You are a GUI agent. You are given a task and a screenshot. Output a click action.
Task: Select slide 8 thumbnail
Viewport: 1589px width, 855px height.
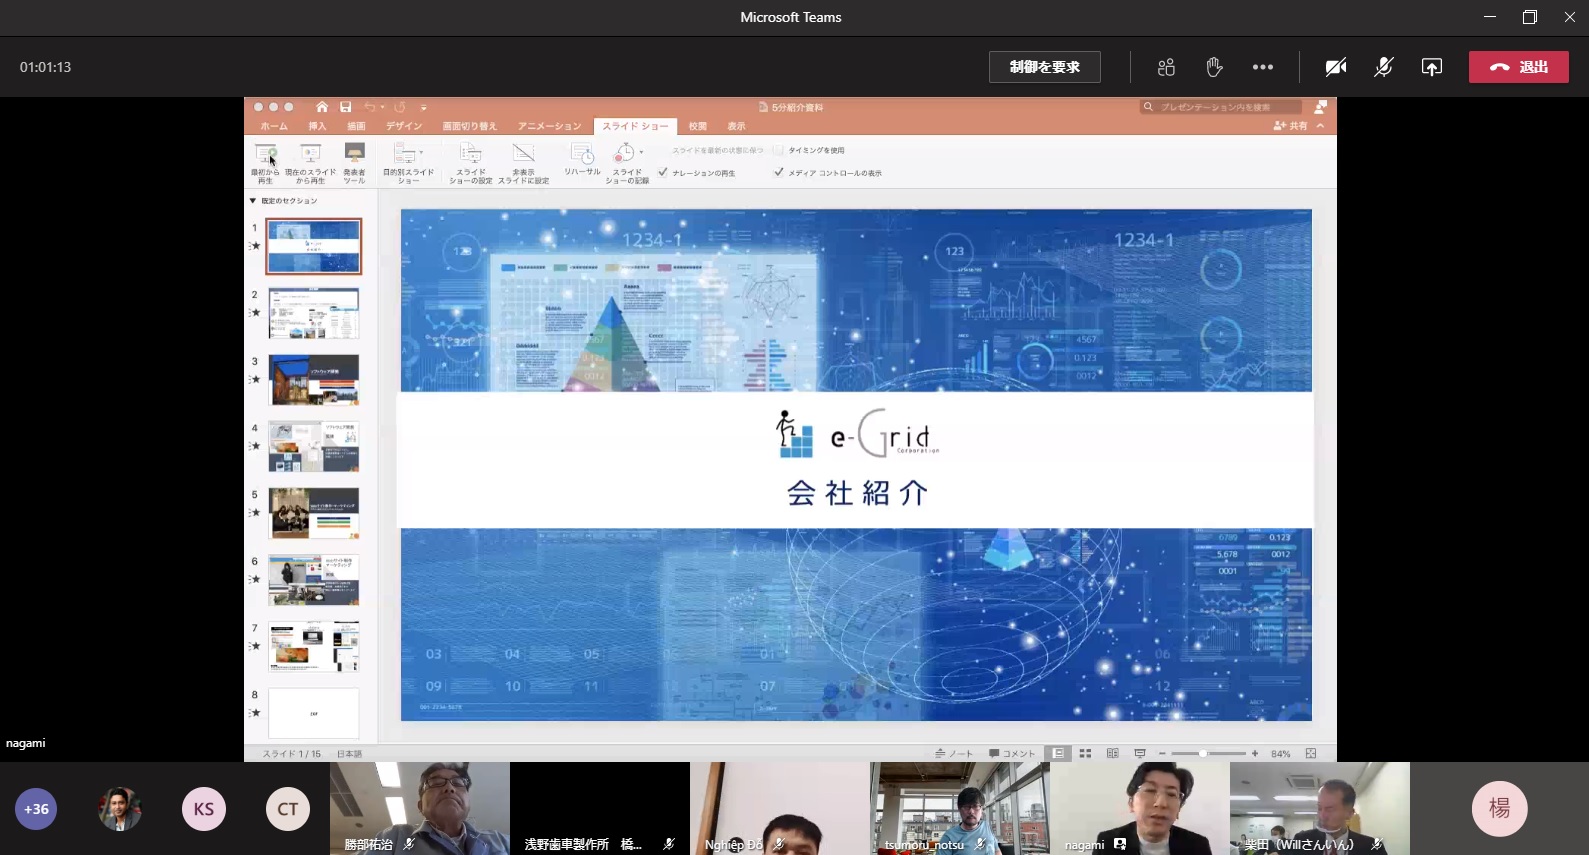(313, 713)
